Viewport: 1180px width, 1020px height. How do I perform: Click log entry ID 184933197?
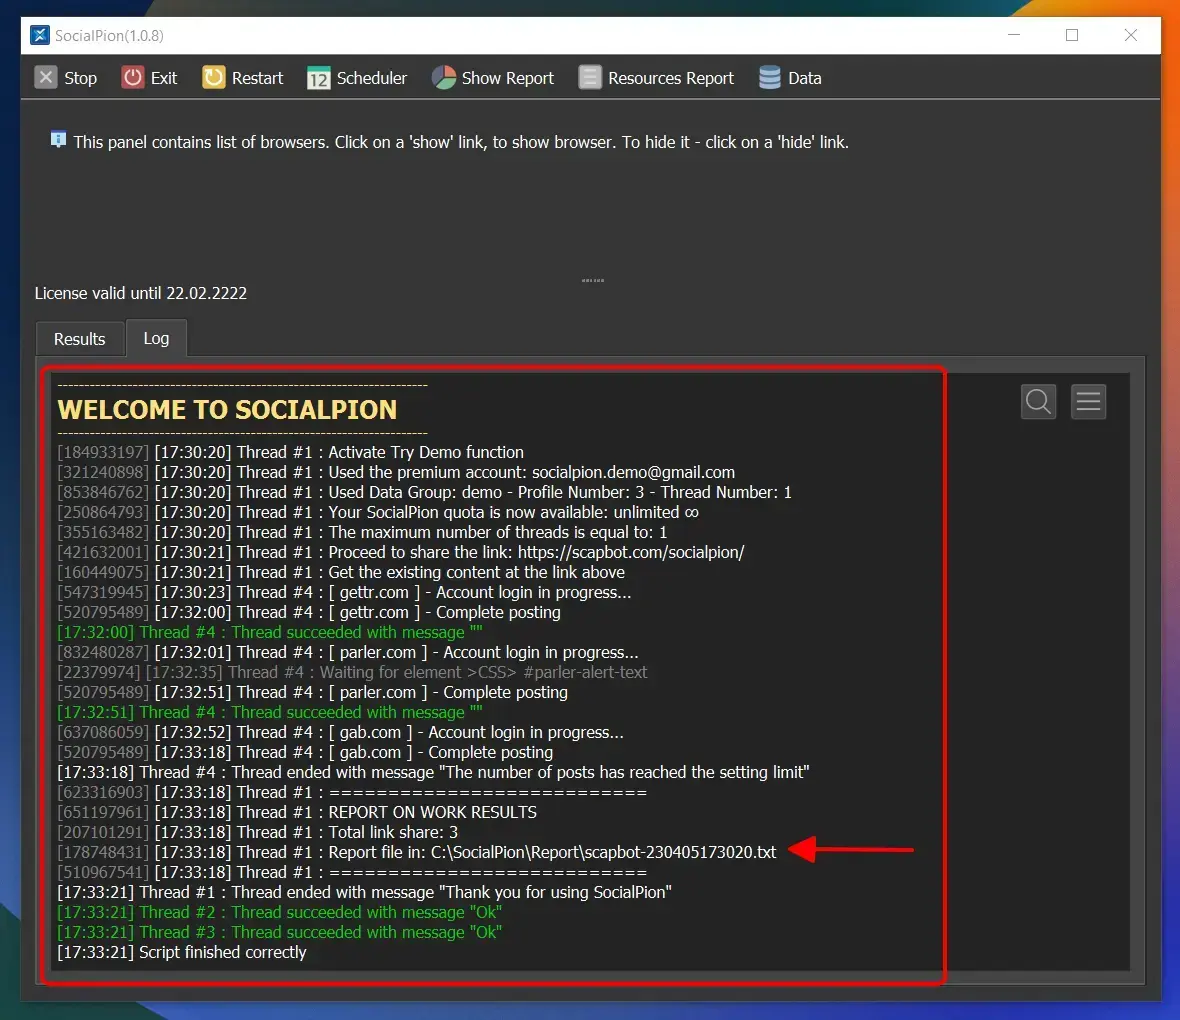(103, 452)
